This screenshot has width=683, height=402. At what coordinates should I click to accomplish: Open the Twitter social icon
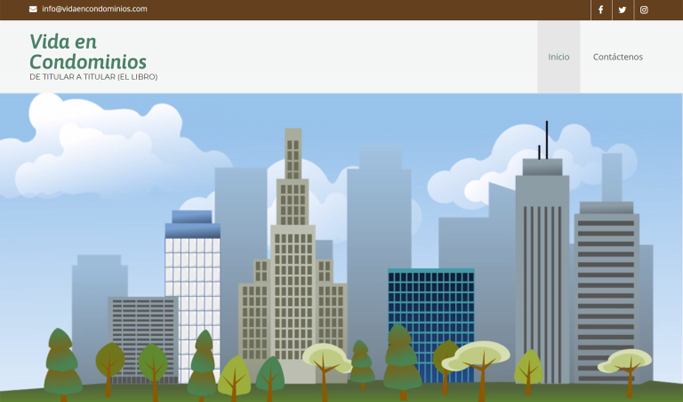[x=622, y=10]
